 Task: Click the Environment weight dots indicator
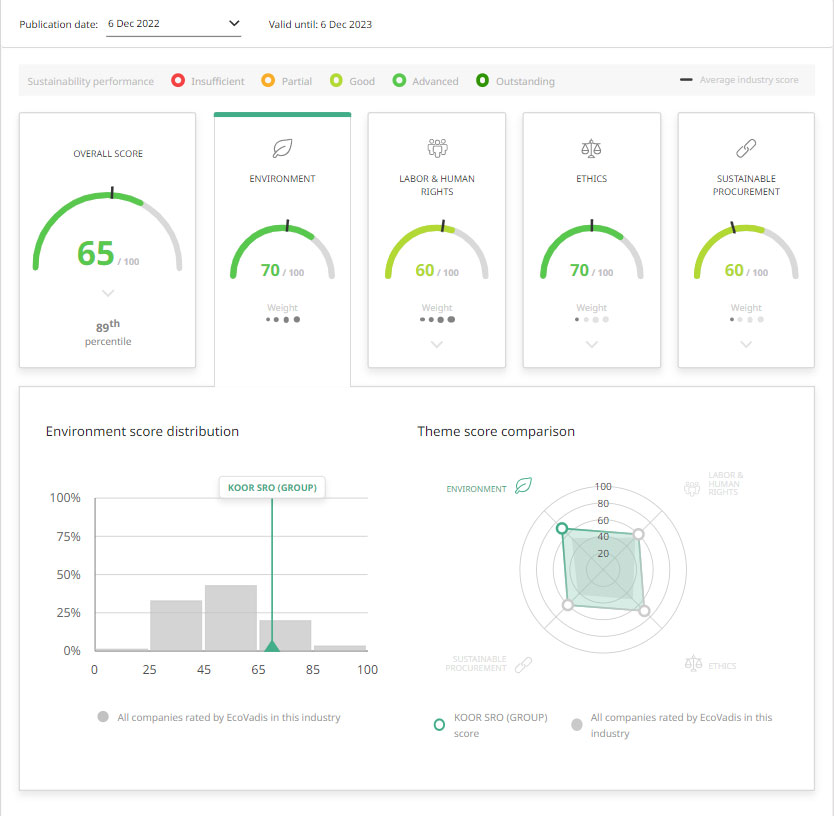click(283, 320)
